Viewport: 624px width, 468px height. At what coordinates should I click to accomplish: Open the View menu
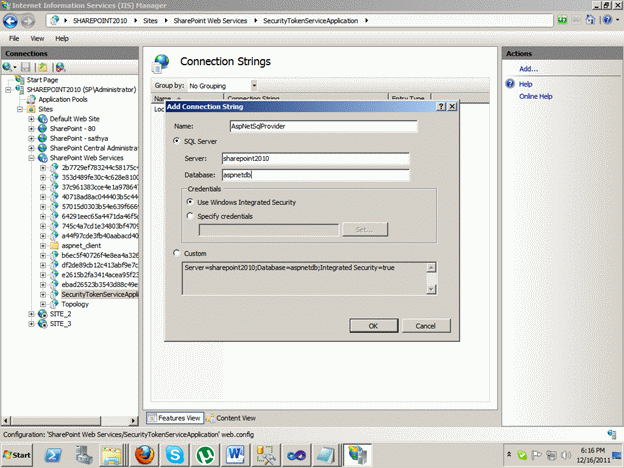[37, 38]
